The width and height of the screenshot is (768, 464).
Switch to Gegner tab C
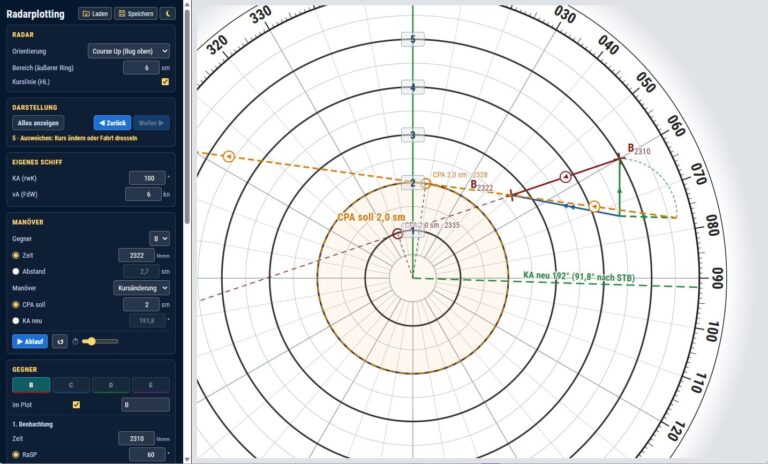click(x=71, y=385)
